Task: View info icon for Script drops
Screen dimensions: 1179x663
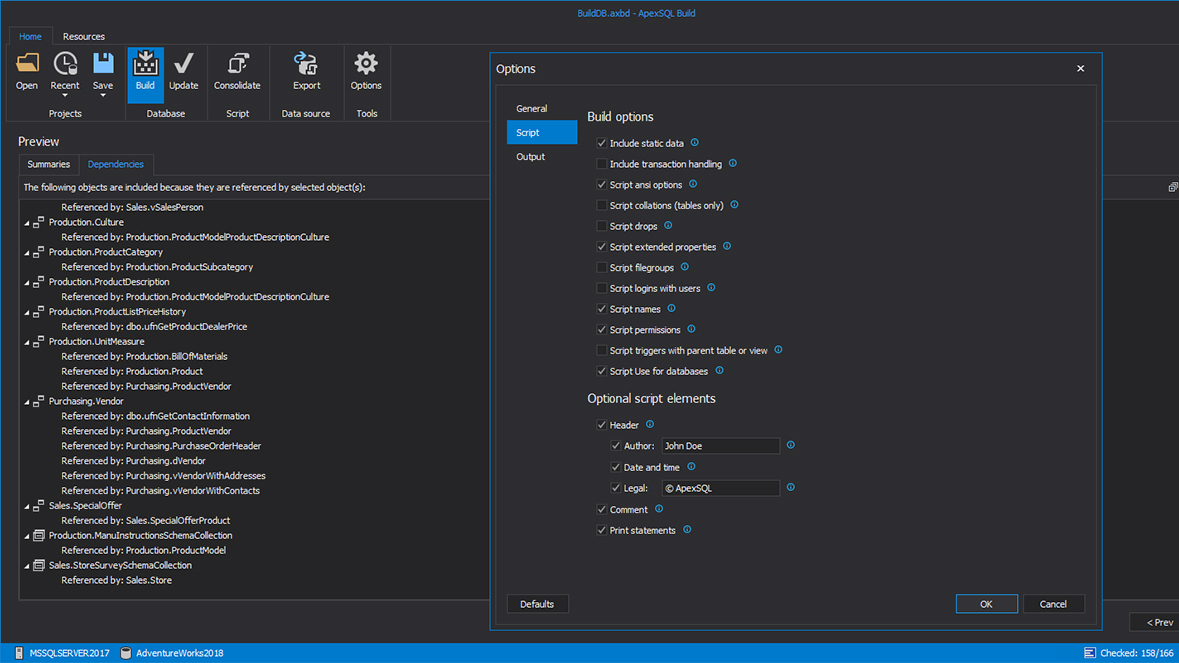Action: tap(668, 226)
